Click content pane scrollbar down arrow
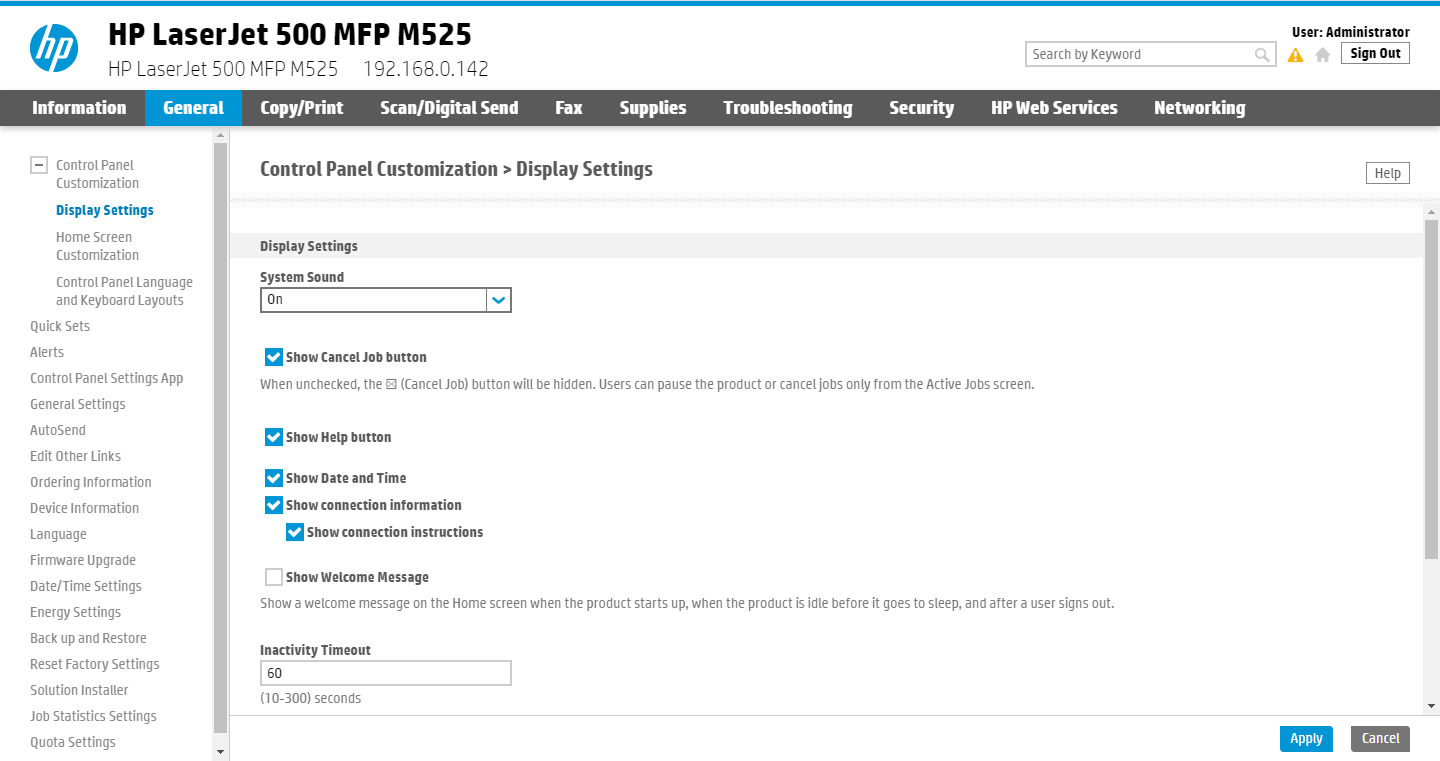 (x=1431, y=706)
